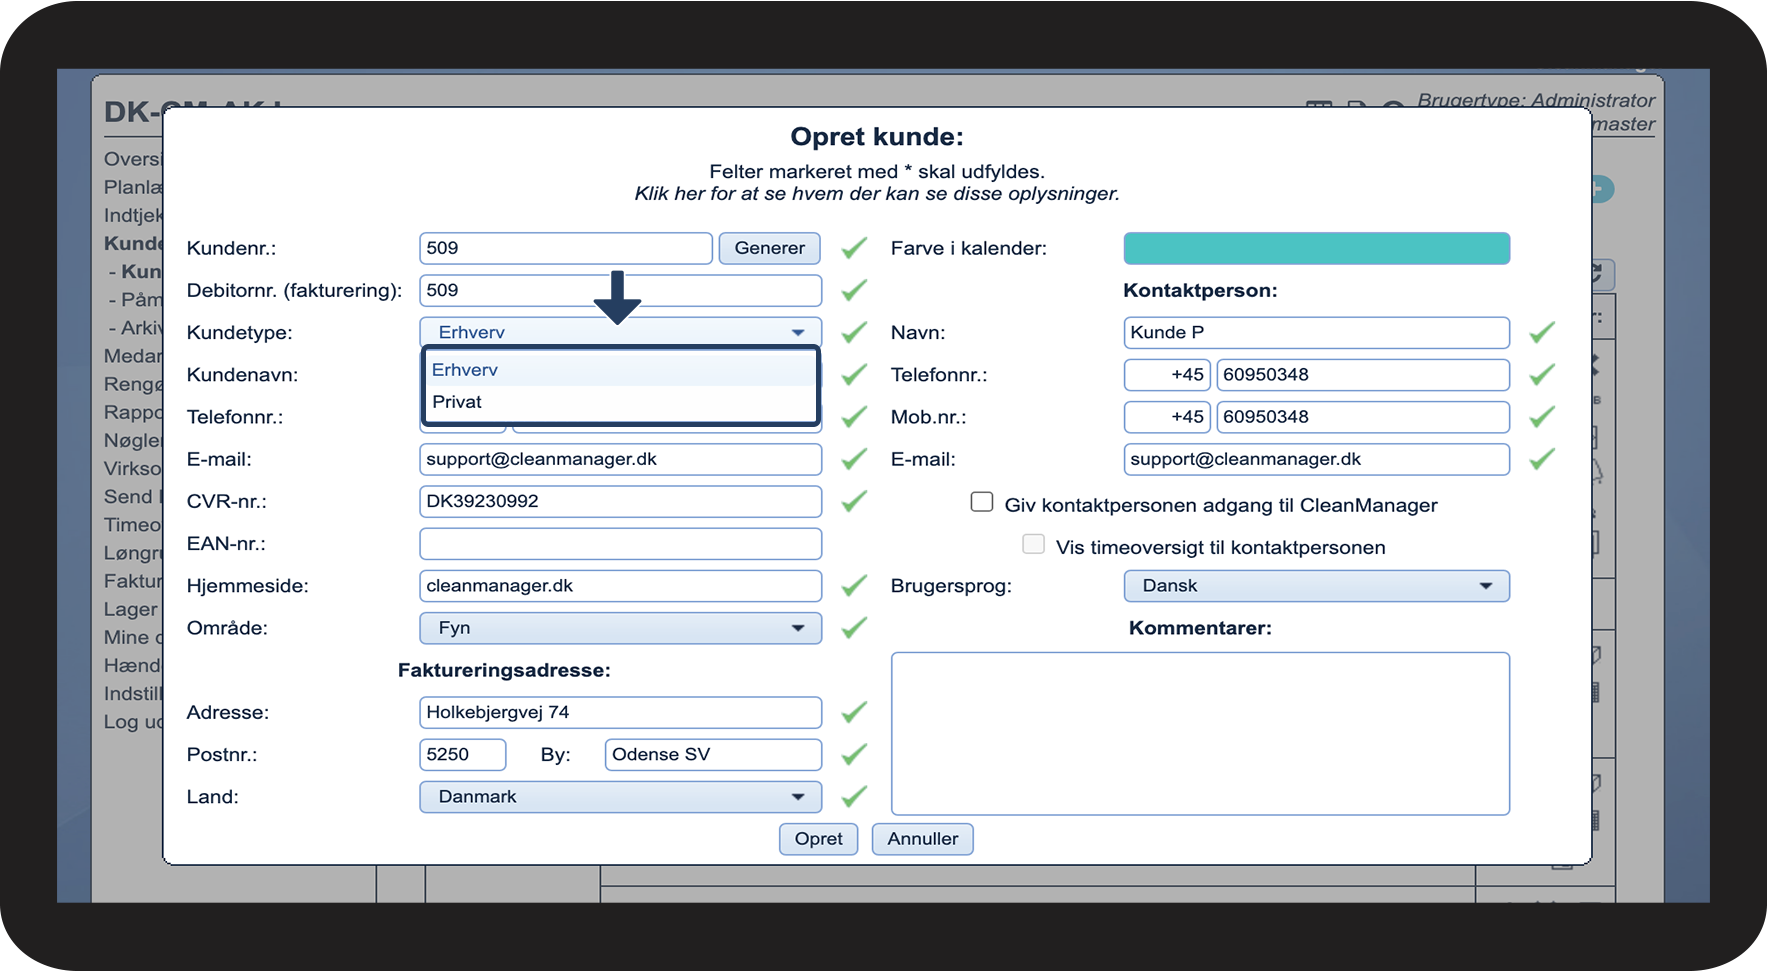Click the checkmark beside contact person Navn
The width and height of the screenshot is (1767, 971).
point(1541,332)
